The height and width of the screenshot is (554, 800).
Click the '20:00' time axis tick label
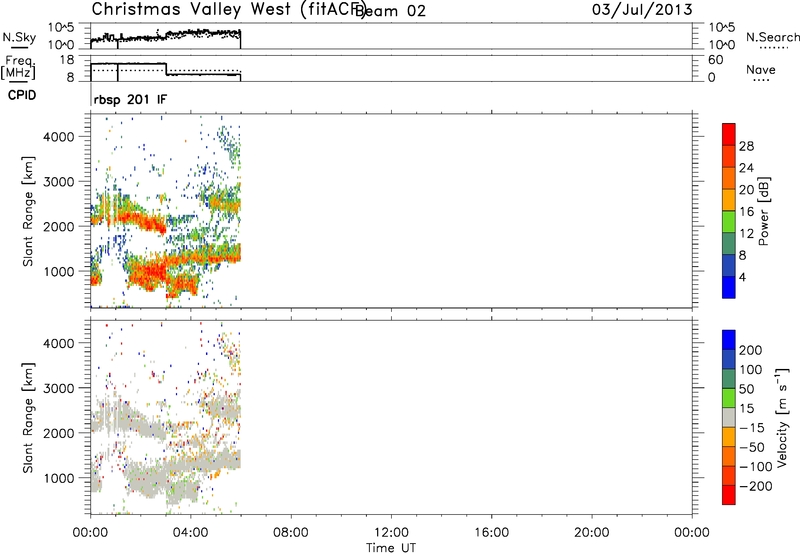coord(592,533)
